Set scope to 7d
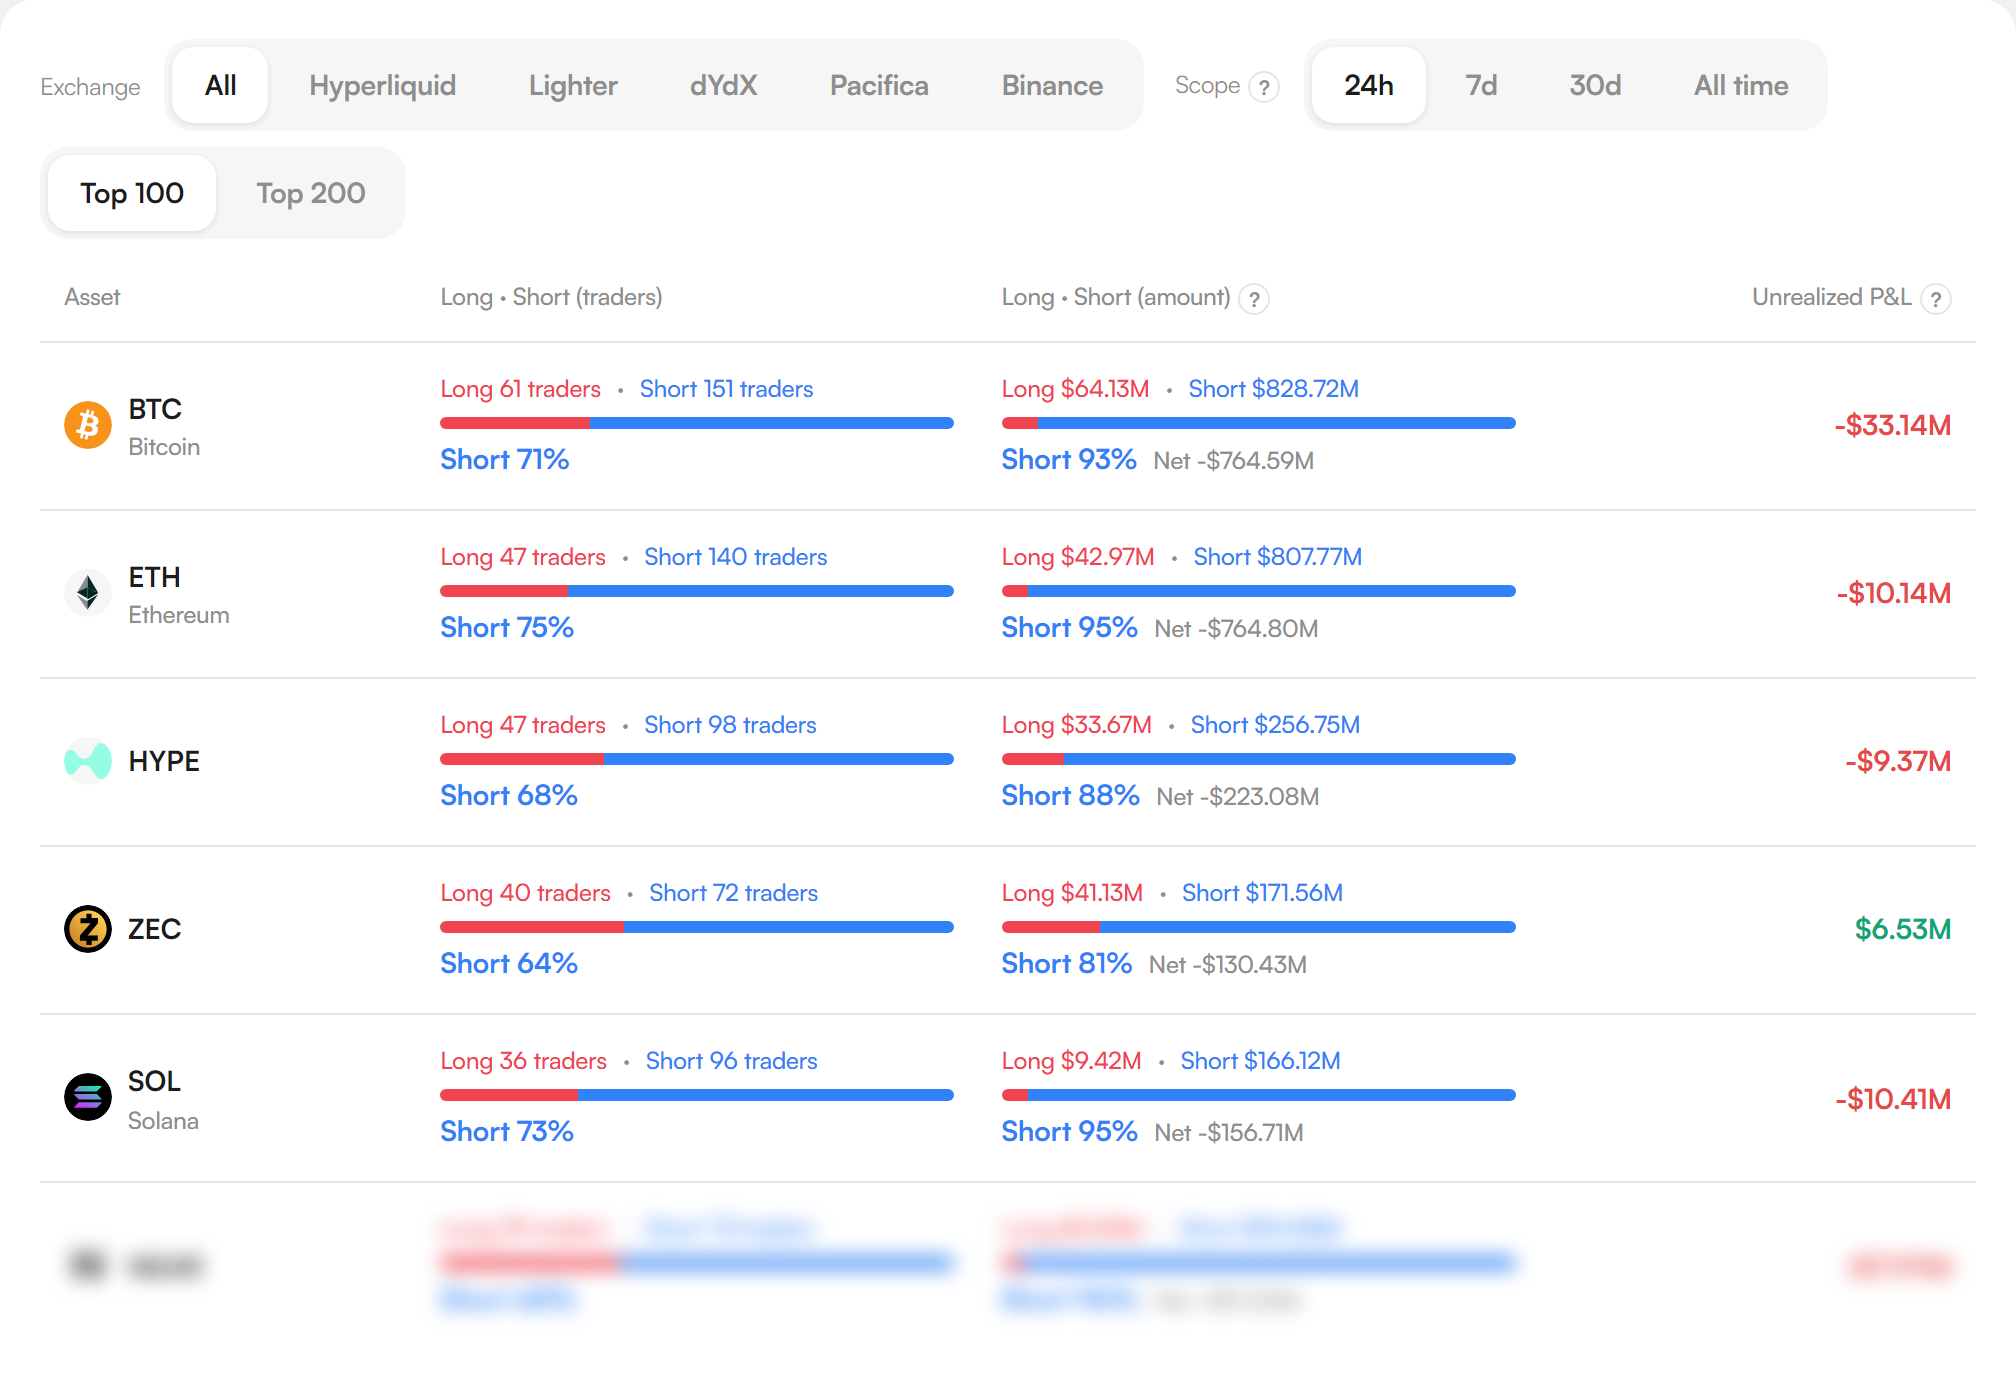 [x=1481, y=85]
